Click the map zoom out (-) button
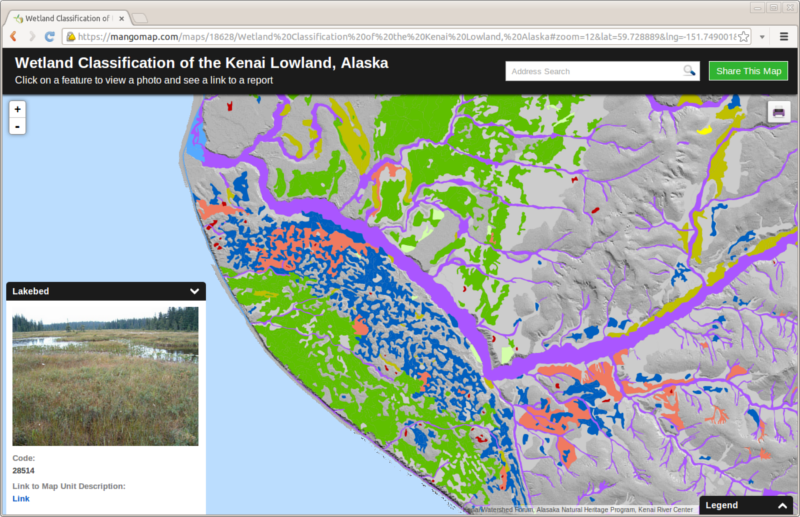 pyautogui.click(x=17, y=126)
